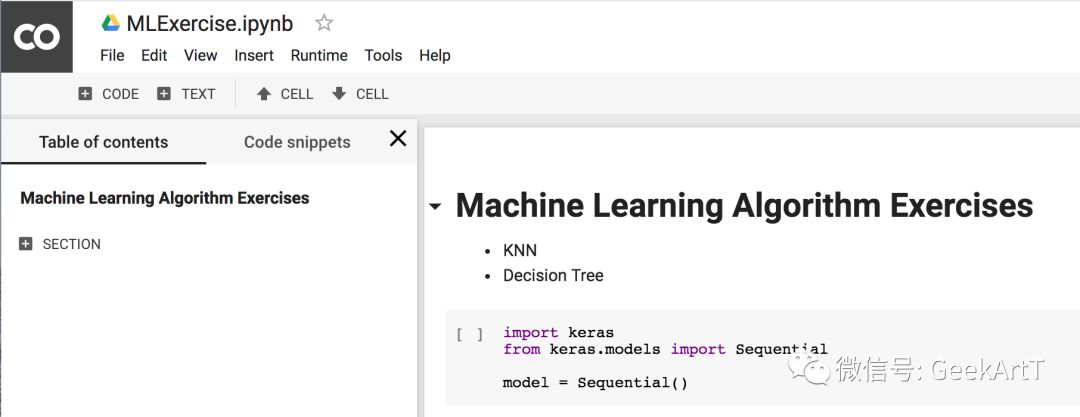
Task: Jump to Machine Learning Algorithm Exercises heading link
Action: 165,198
